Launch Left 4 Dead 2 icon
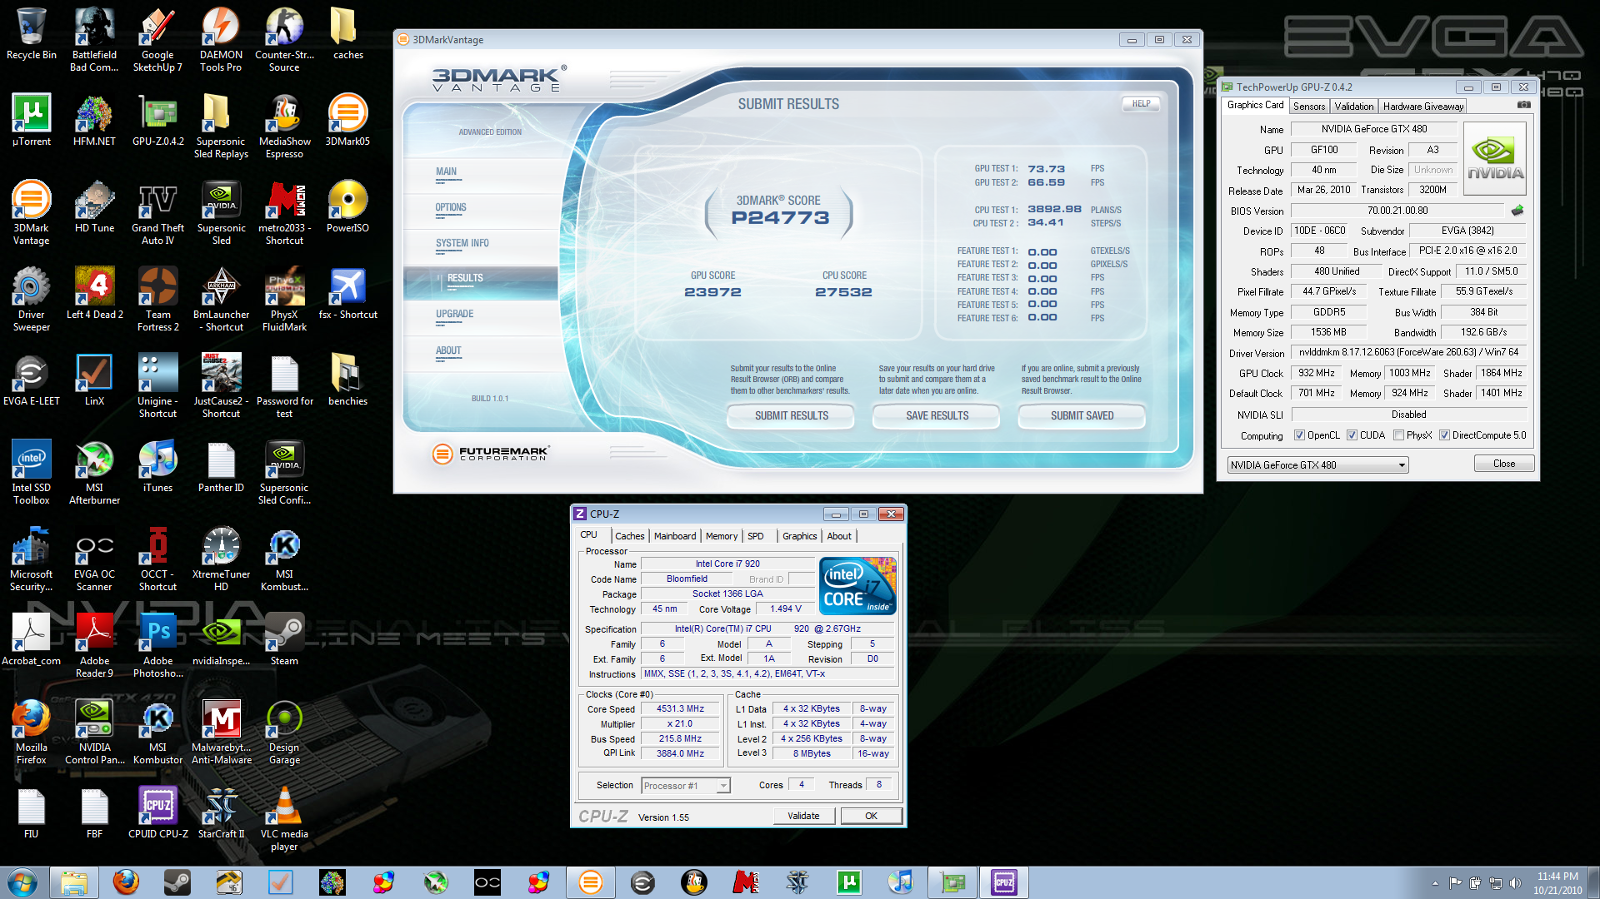 pyautogui.click(x=94, y=293)
